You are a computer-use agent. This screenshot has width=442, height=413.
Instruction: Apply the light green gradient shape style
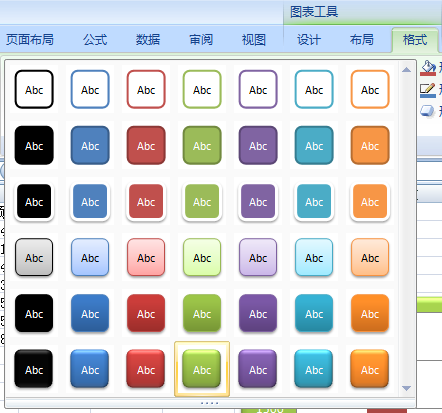(202, 257)
